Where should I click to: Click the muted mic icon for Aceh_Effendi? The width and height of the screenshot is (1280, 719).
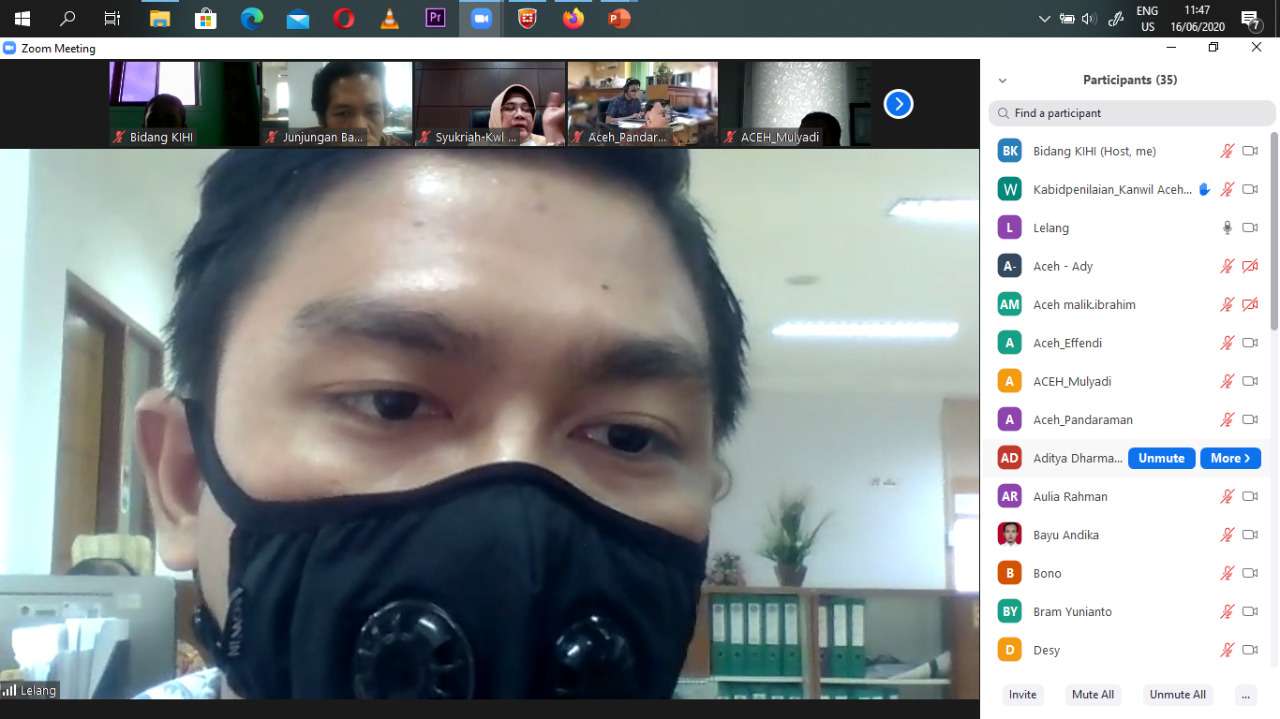1227,343
